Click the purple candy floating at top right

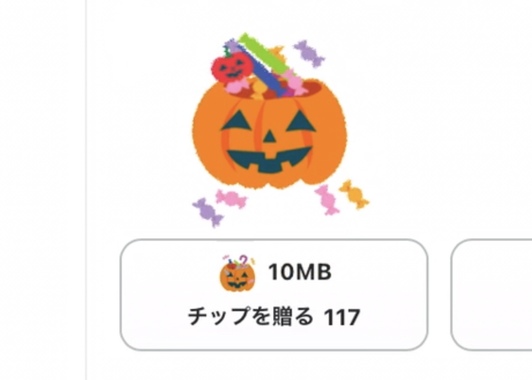click(309, 53)
